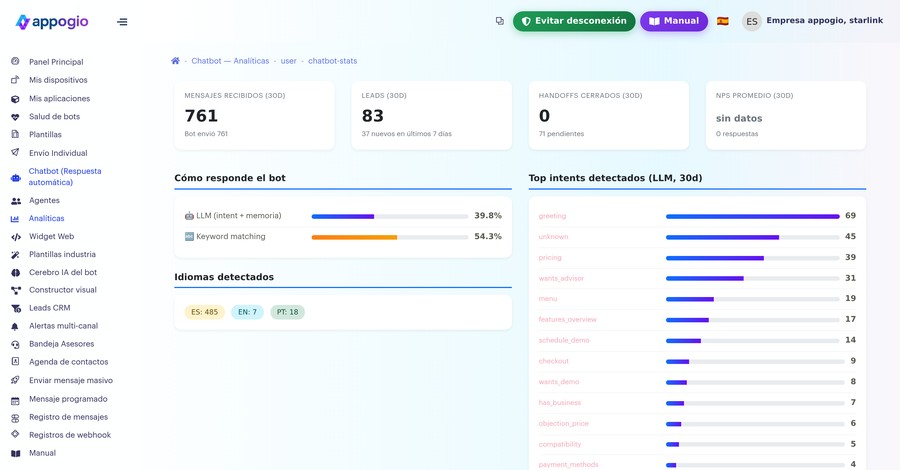
Task: Click the EN: 7 language badge
Action: 247,312
